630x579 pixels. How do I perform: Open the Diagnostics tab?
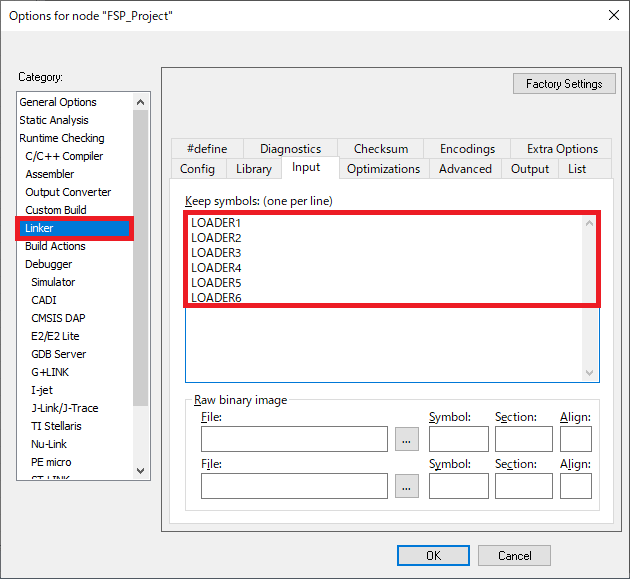[x=290, y=149]
